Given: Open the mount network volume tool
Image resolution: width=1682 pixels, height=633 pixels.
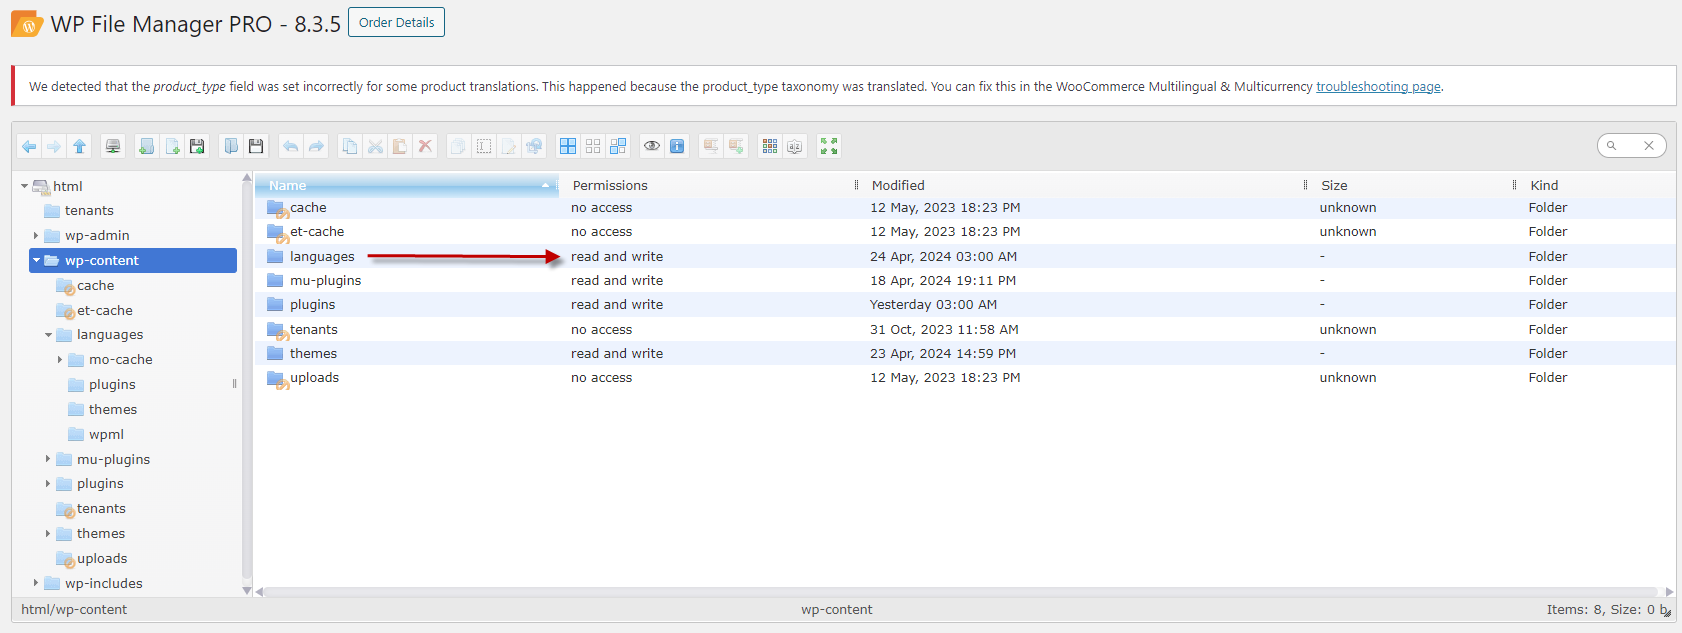Looking at the screenshot, I should [x=113, y=146].
